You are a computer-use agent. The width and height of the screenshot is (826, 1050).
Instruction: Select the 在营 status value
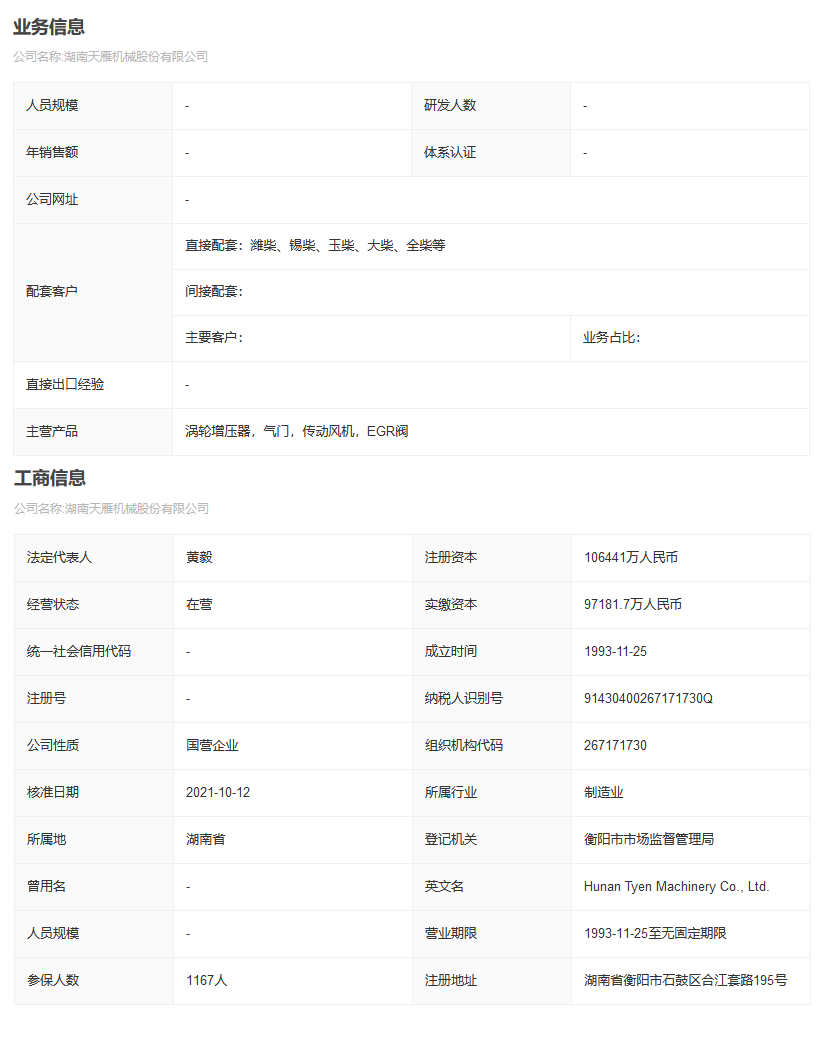pos(199,604)
